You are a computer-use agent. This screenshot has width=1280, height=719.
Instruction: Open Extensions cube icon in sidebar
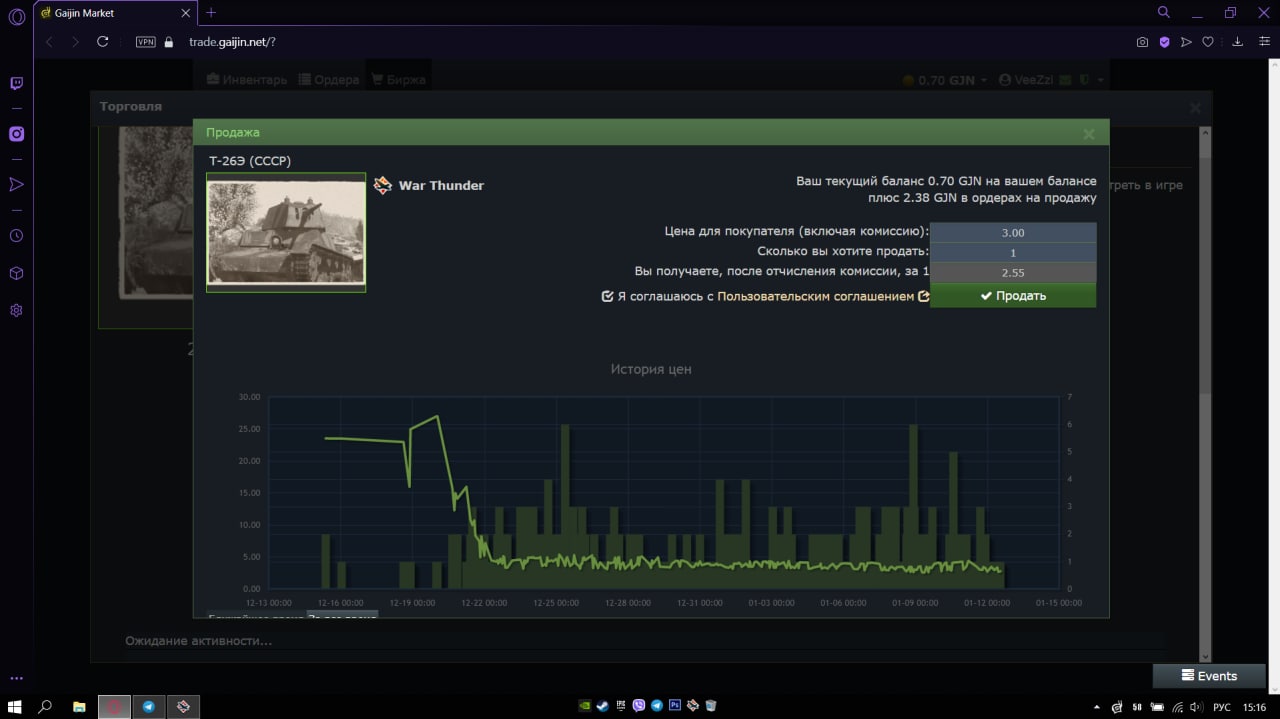point(16,273)
